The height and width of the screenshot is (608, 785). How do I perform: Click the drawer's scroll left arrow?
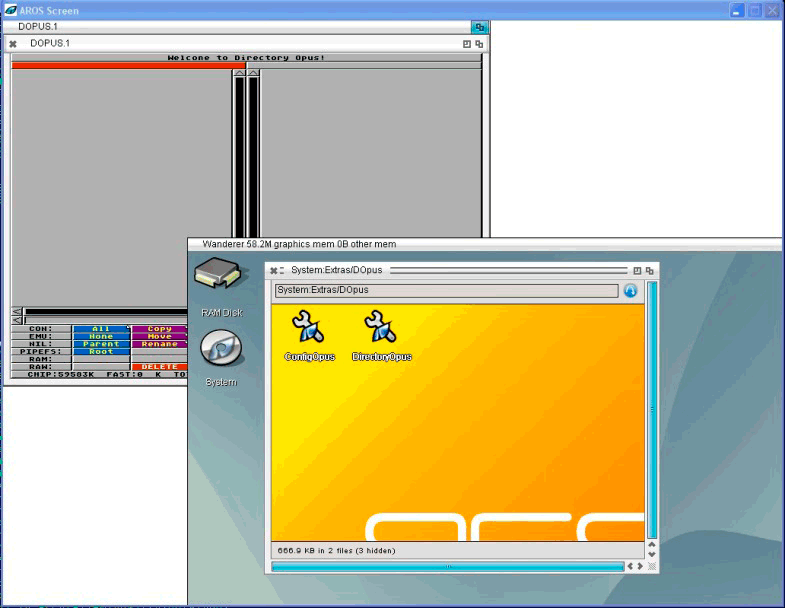click(630, 566)
